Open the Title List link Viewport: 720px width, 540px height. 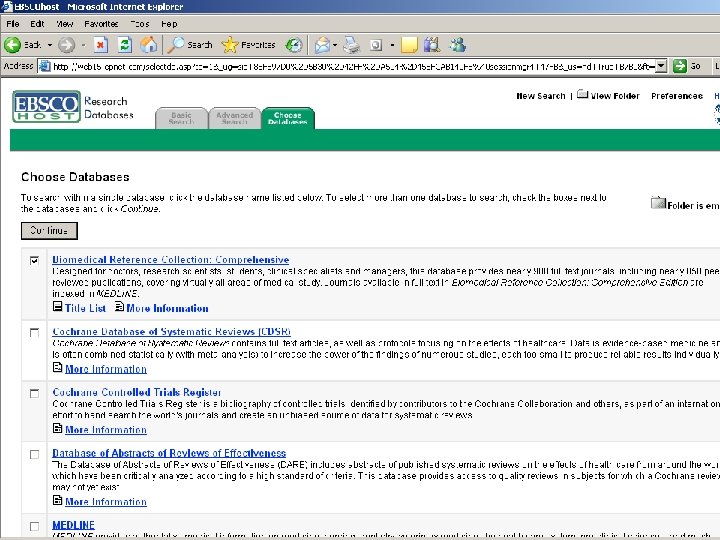[85, 308]
